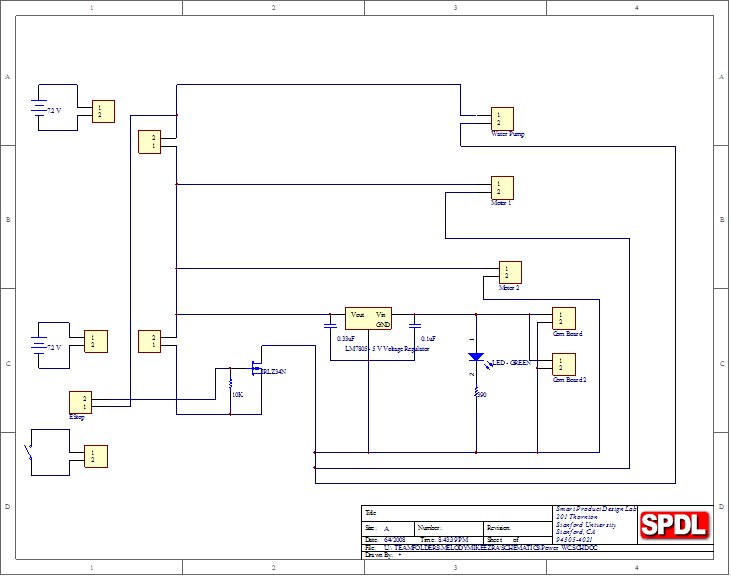731x577 pixels.
Task: Select the Motor 1 connector block
Action: [x=501, y=187]
